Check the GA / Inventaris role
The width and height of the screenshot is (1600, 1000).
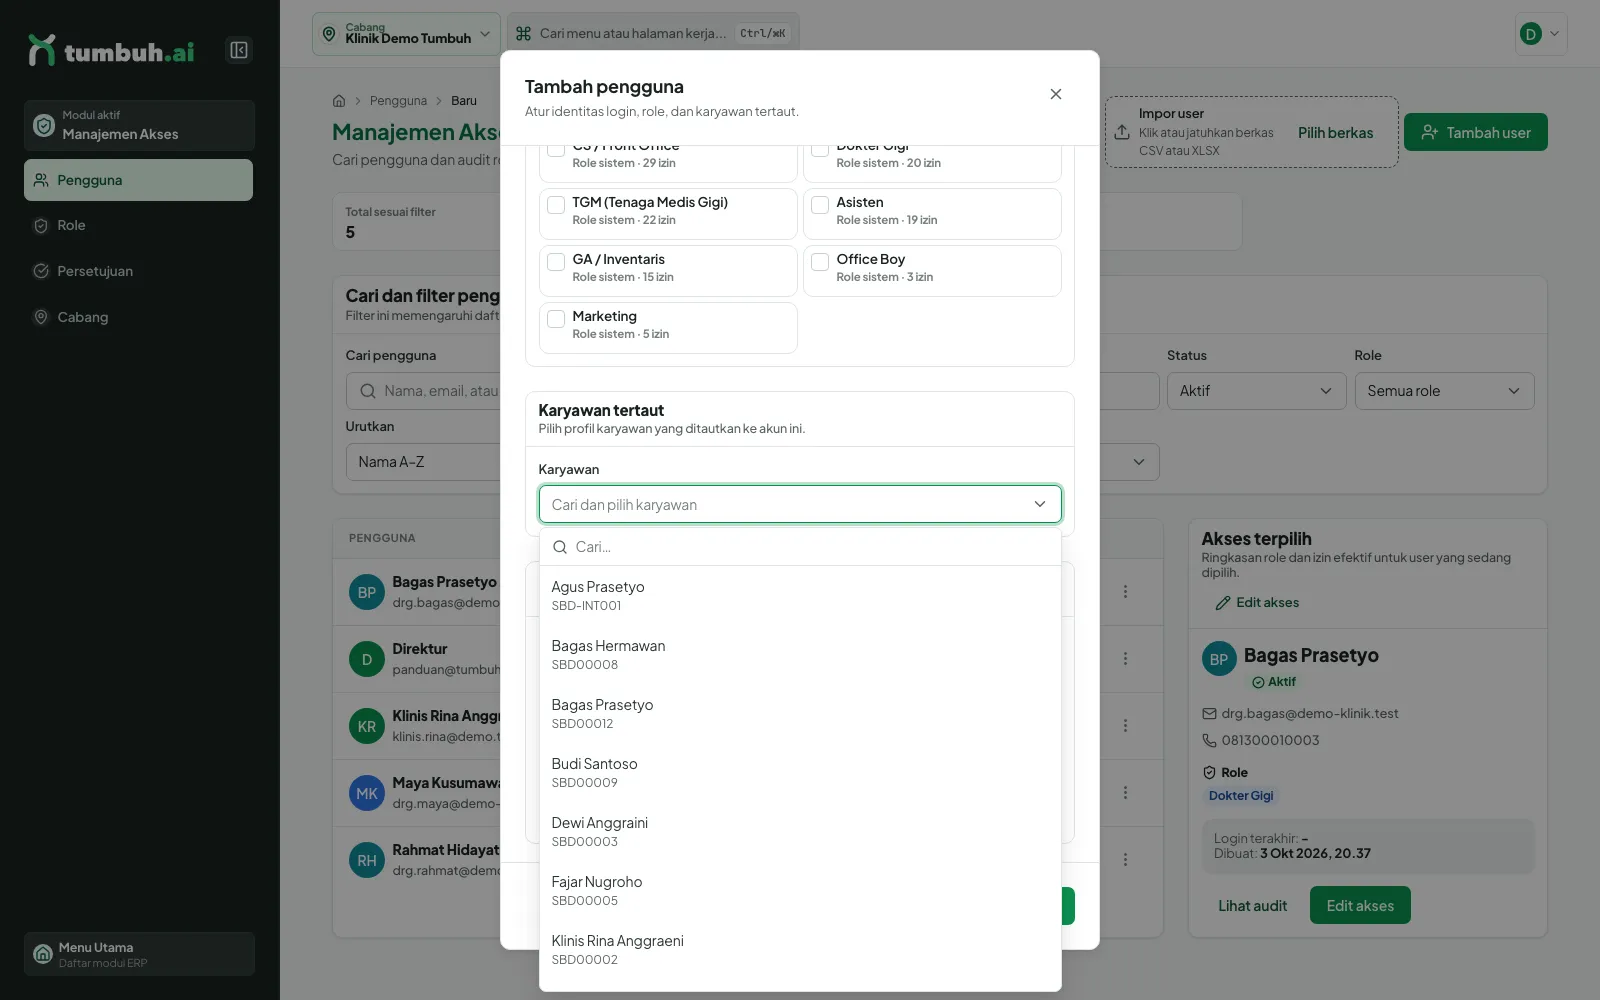556,262
